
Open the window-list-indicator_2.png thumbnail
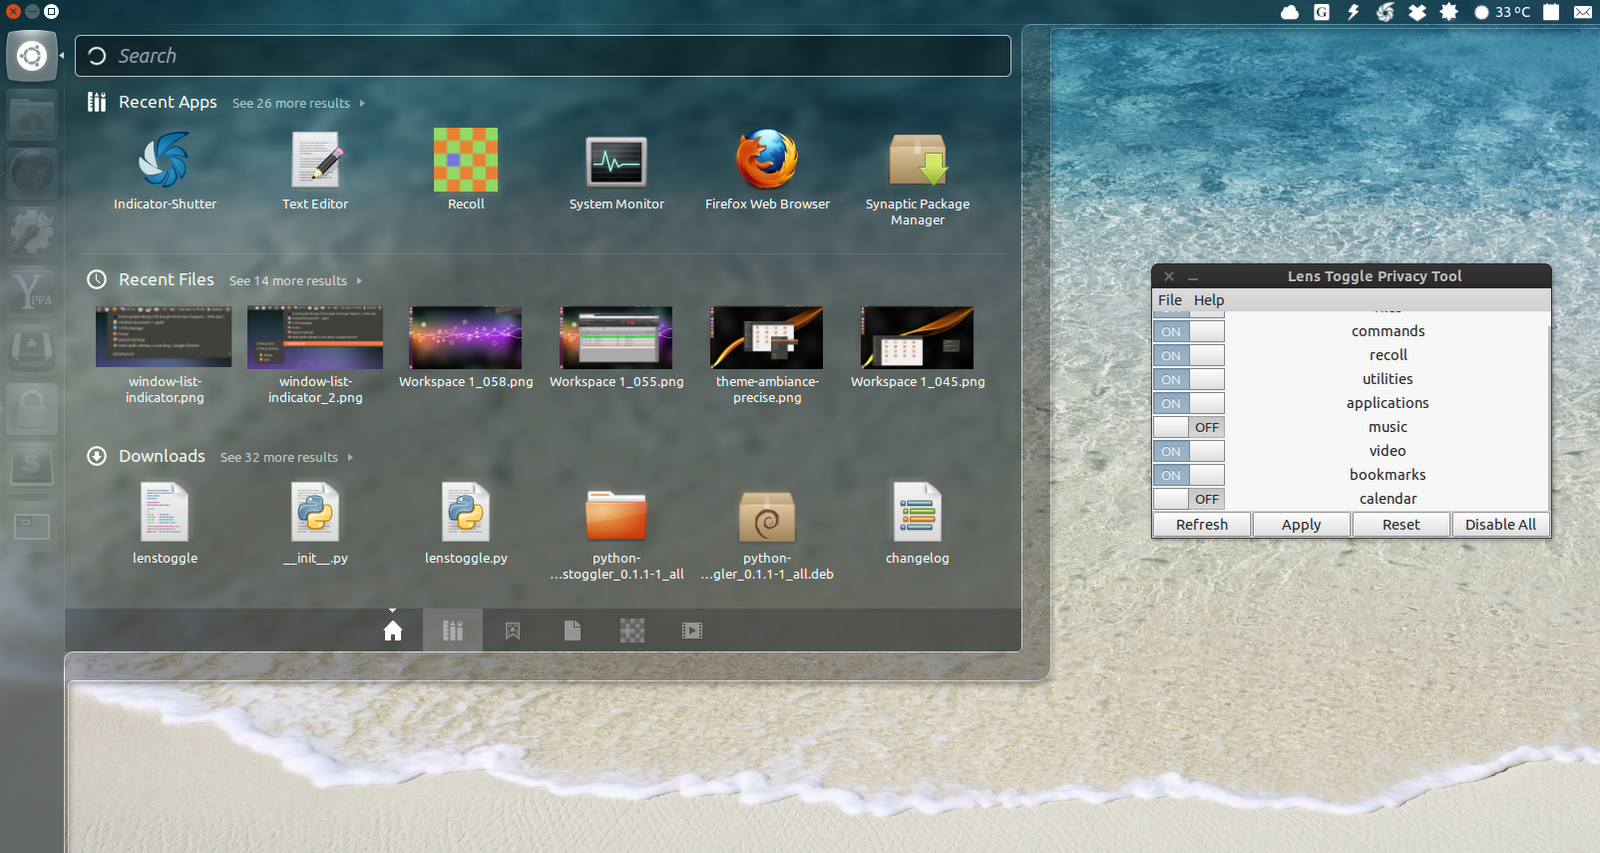(315, 338)
